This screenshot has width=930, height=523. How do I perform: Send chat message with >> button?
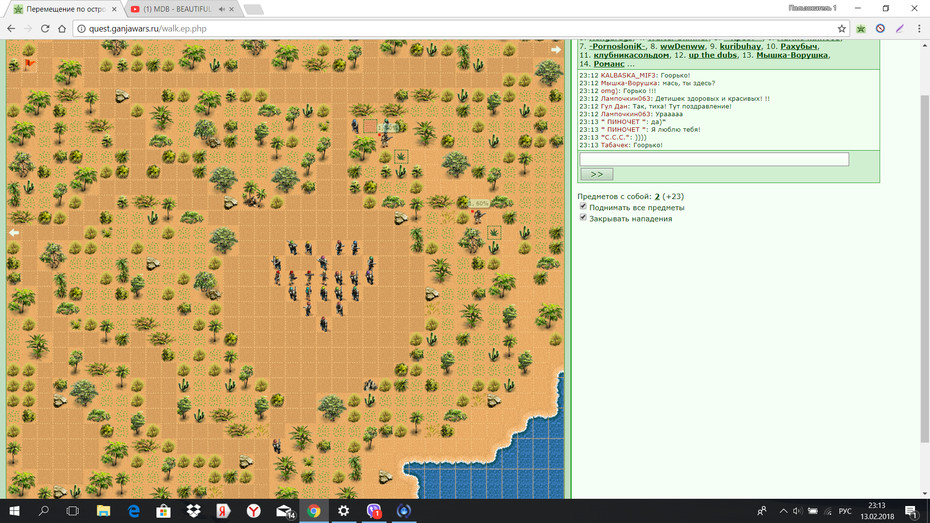(597, 174)
